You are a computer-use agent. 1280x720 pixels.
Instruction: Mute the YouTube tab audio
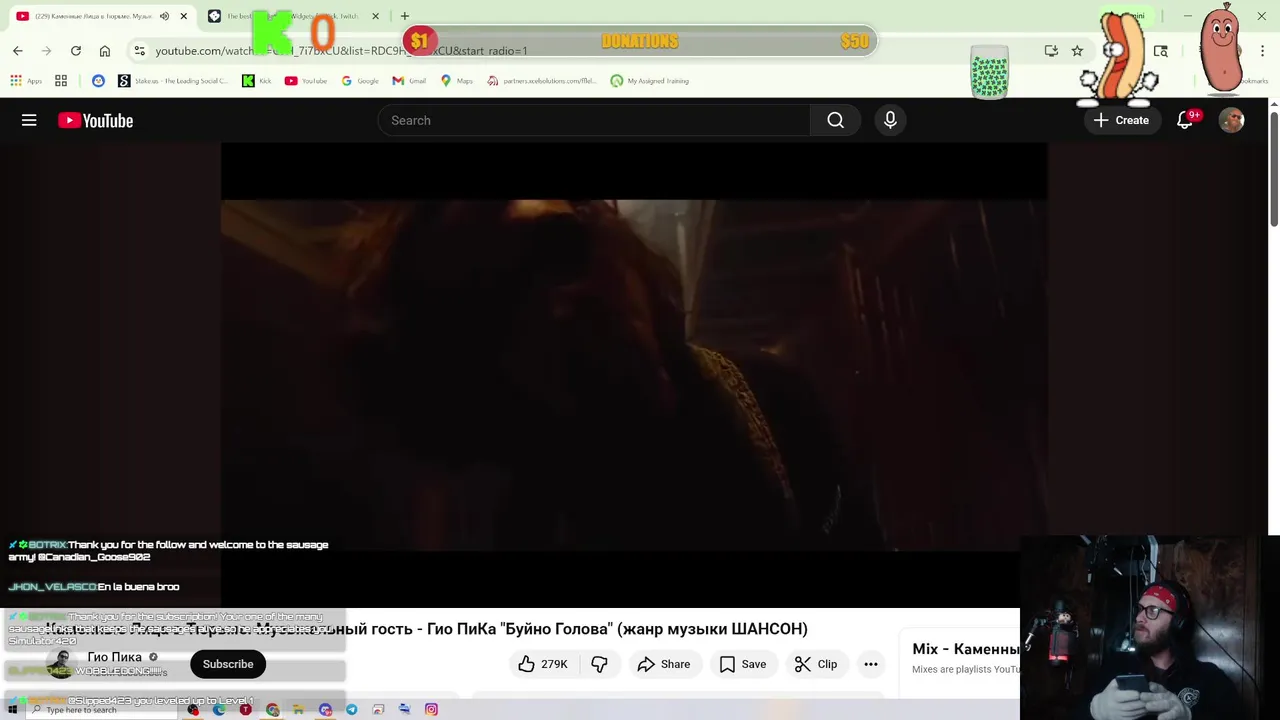tap(164, 16)
